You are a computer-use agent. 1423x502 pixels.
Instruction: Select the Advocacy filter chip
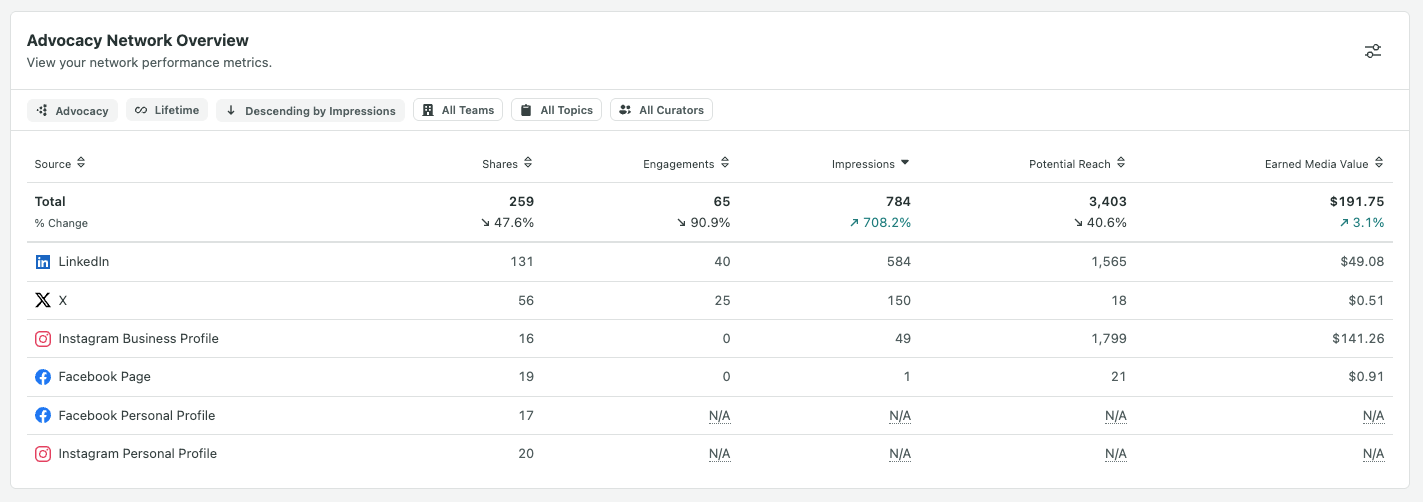73,110
